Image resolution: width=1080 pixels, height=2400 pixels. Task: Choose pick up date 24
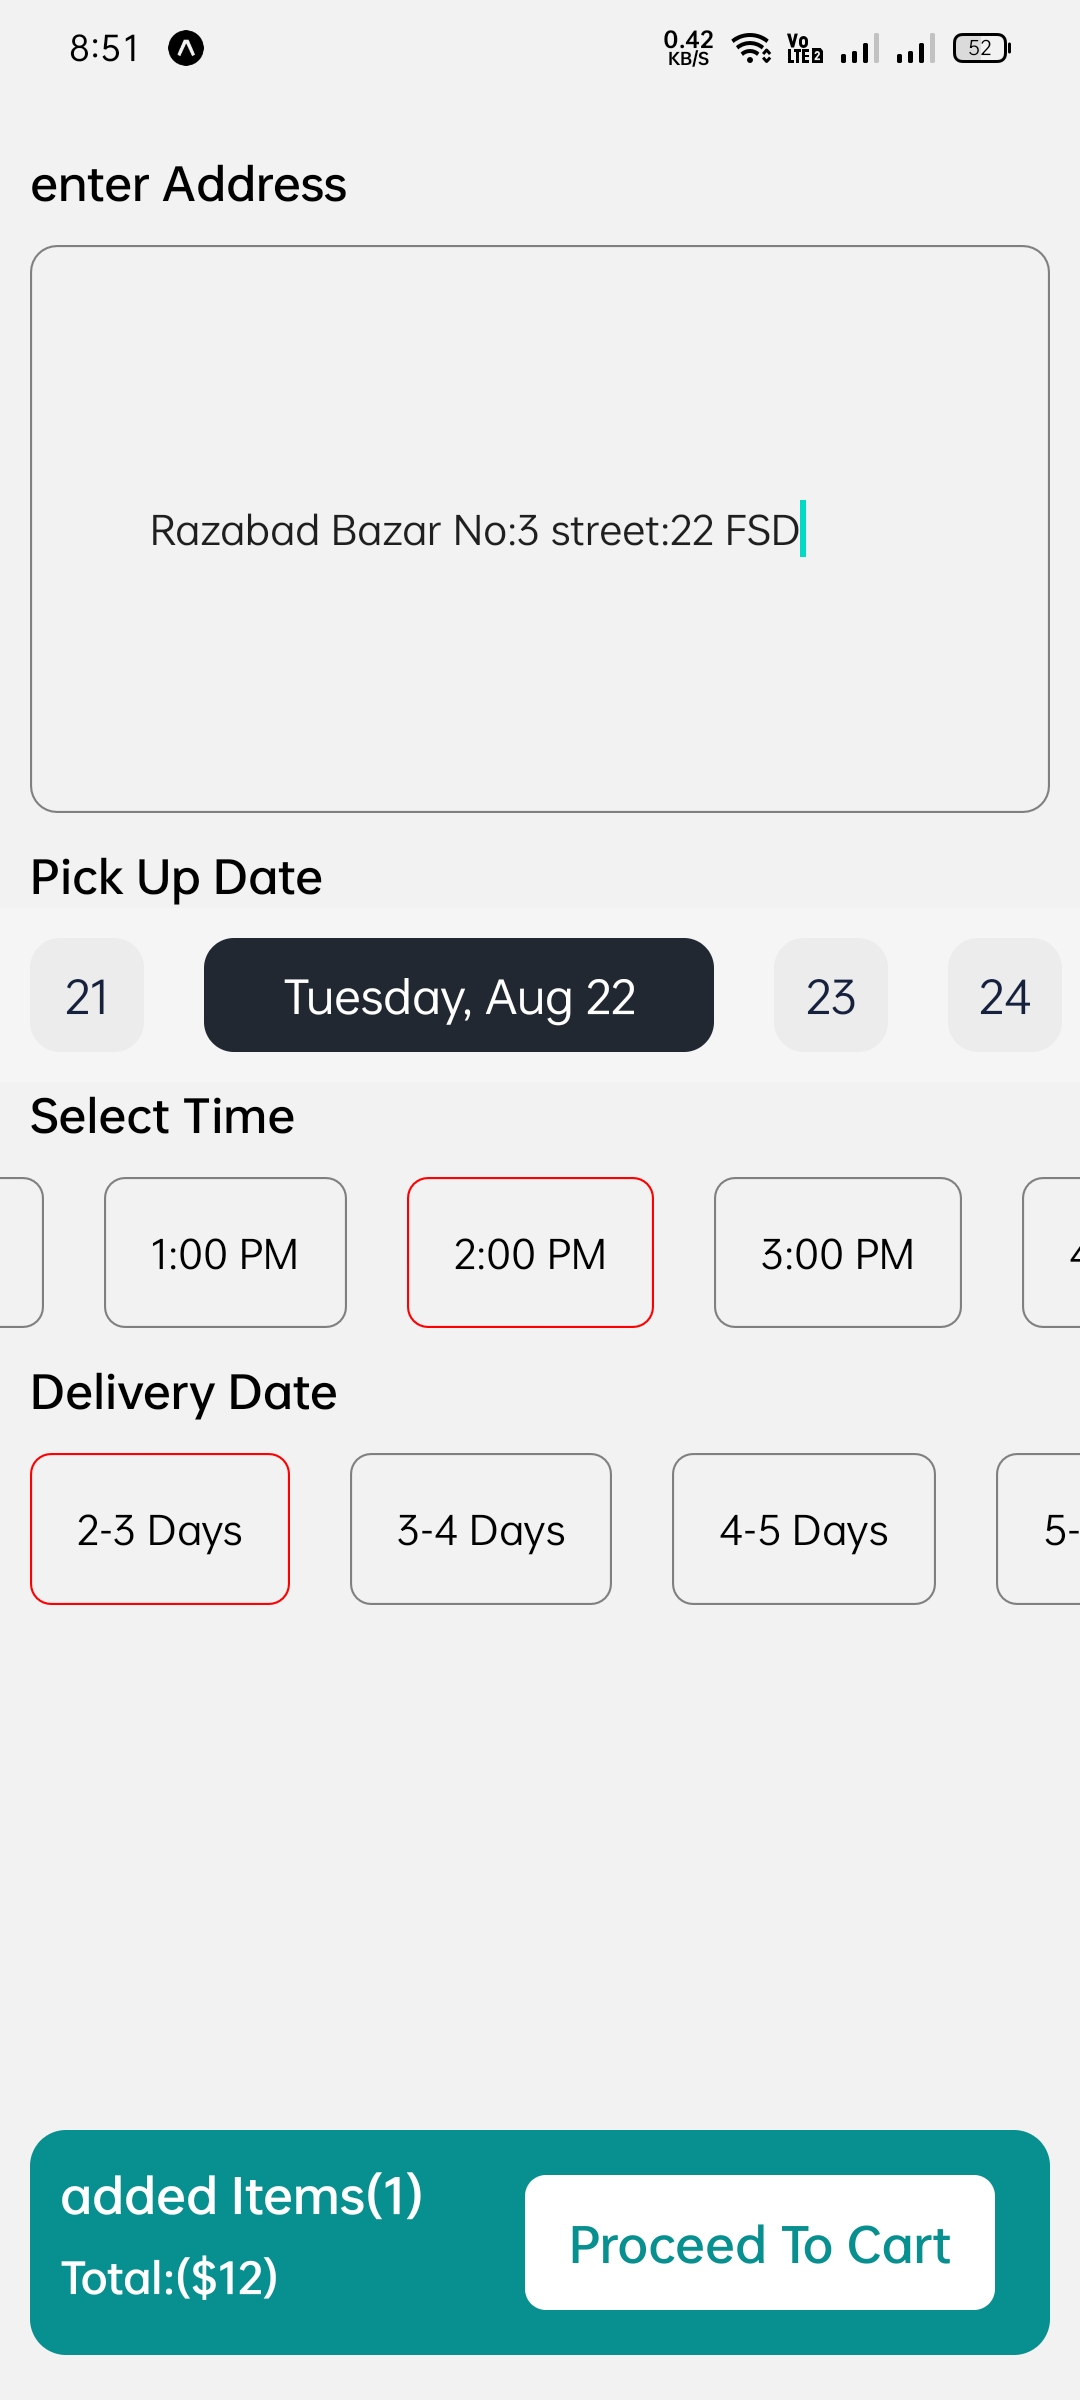click(x=1004, y=996)
